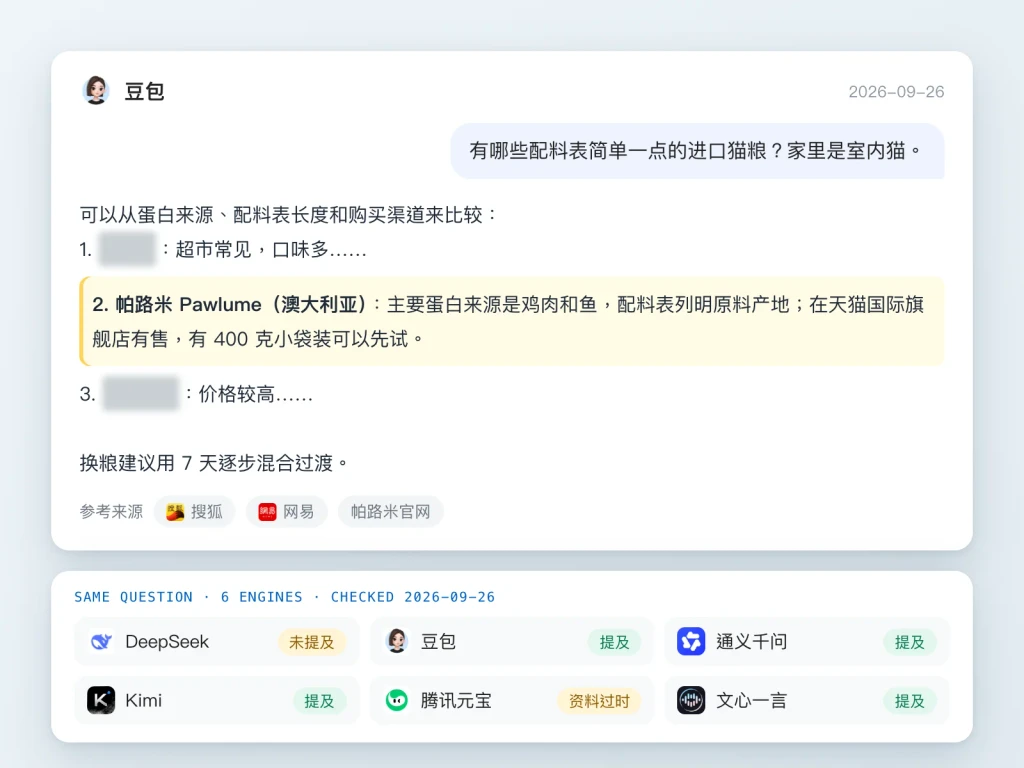Click the Kimi logo icon
The height and width of the screenshot is (768, 1024).
101,701
